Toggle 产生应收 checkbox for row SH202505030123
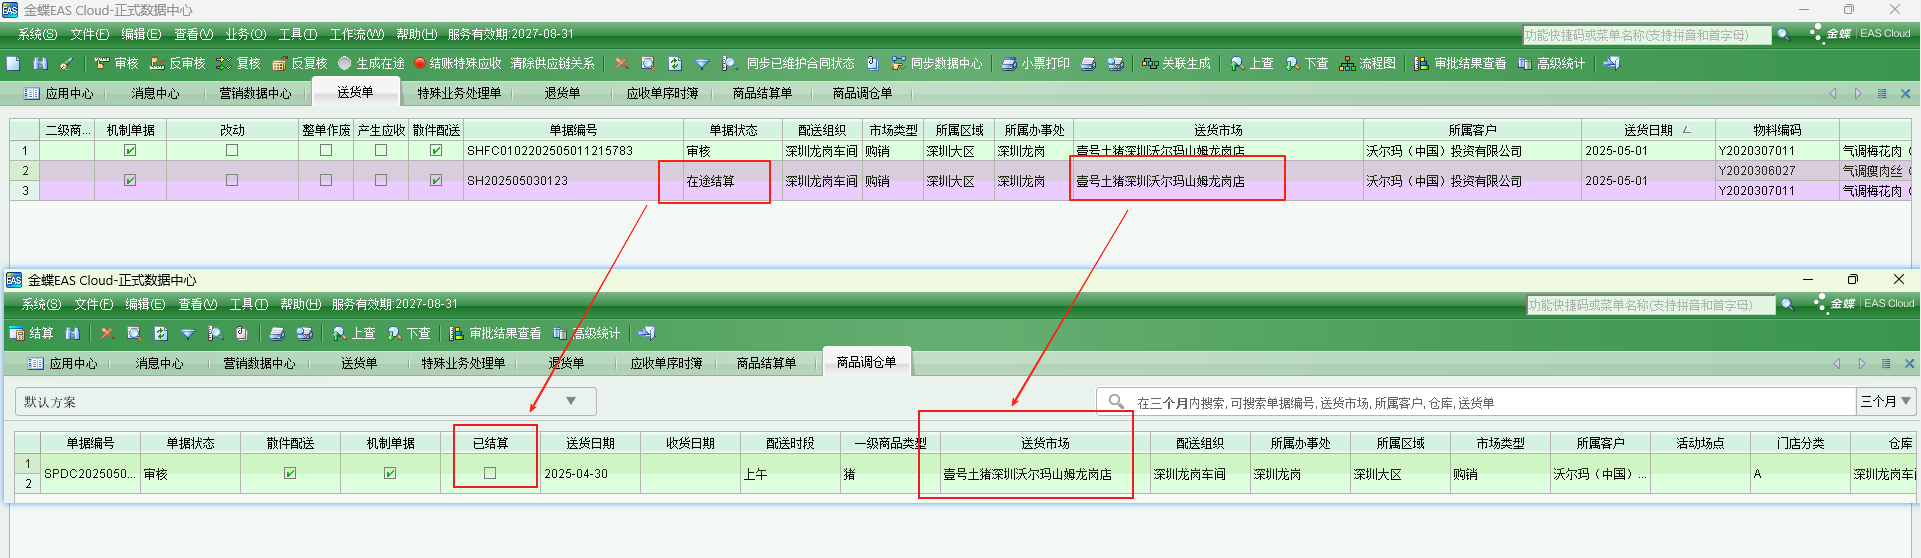This screenshot has height=558, width=1921. (x=381, y=180)
